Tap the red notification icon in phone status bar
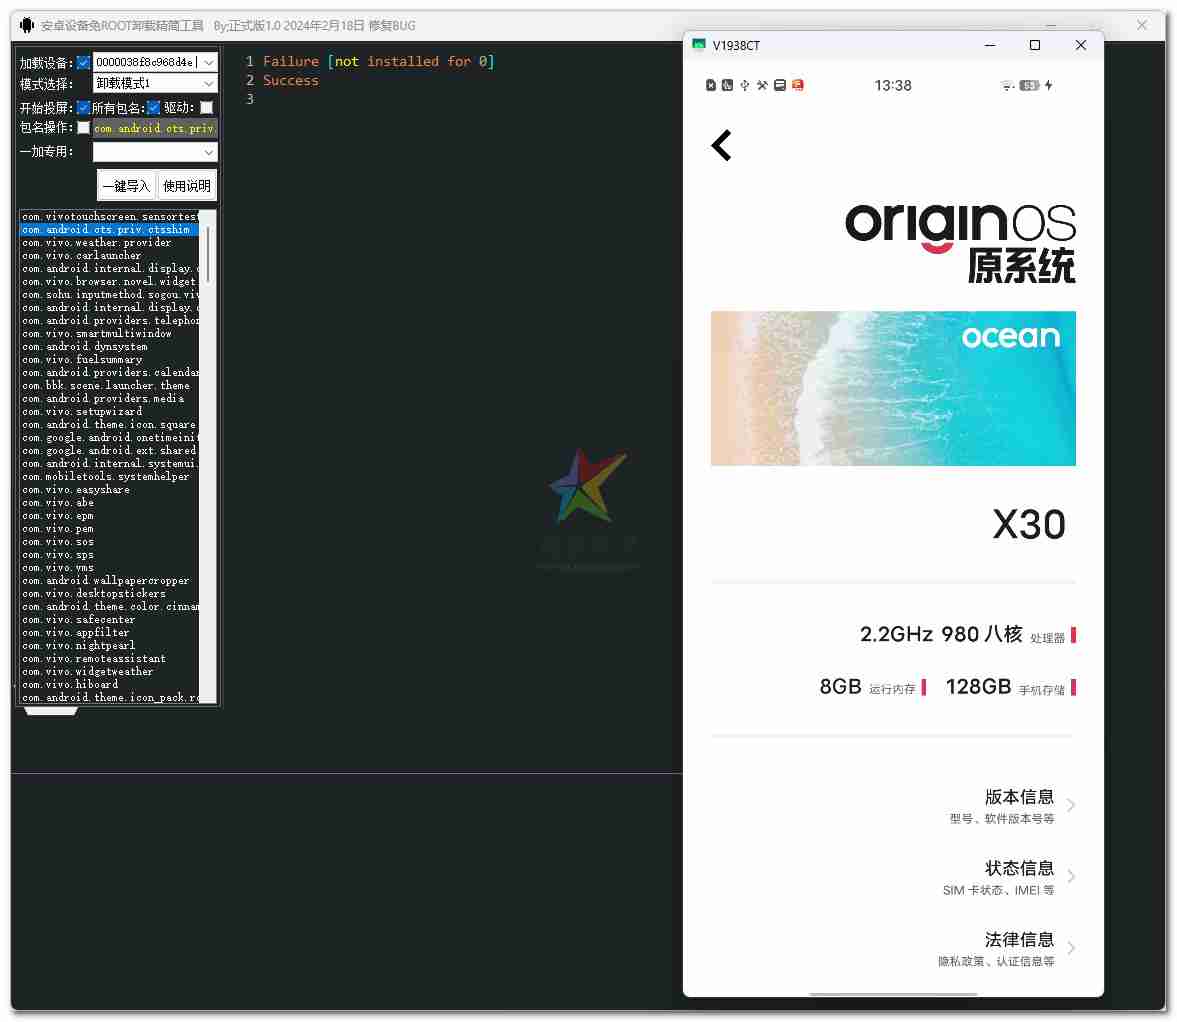Viewport: 1177px width, 1022px height. 797,86
